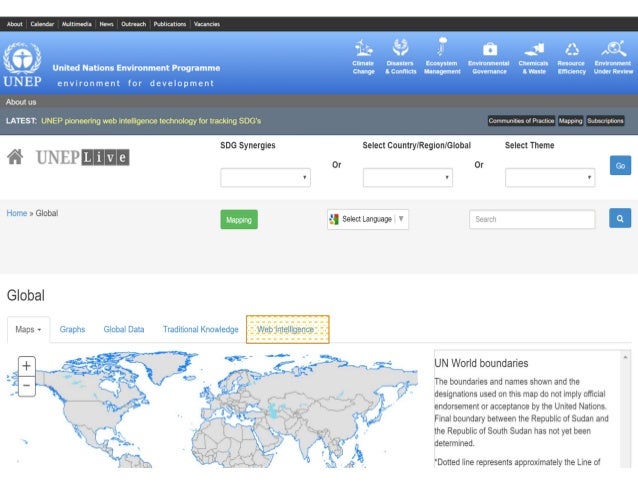The width and height of the screenshot is (638, 483).
Task: Open the Select Theme dropdown
Action: click(550, 177)
